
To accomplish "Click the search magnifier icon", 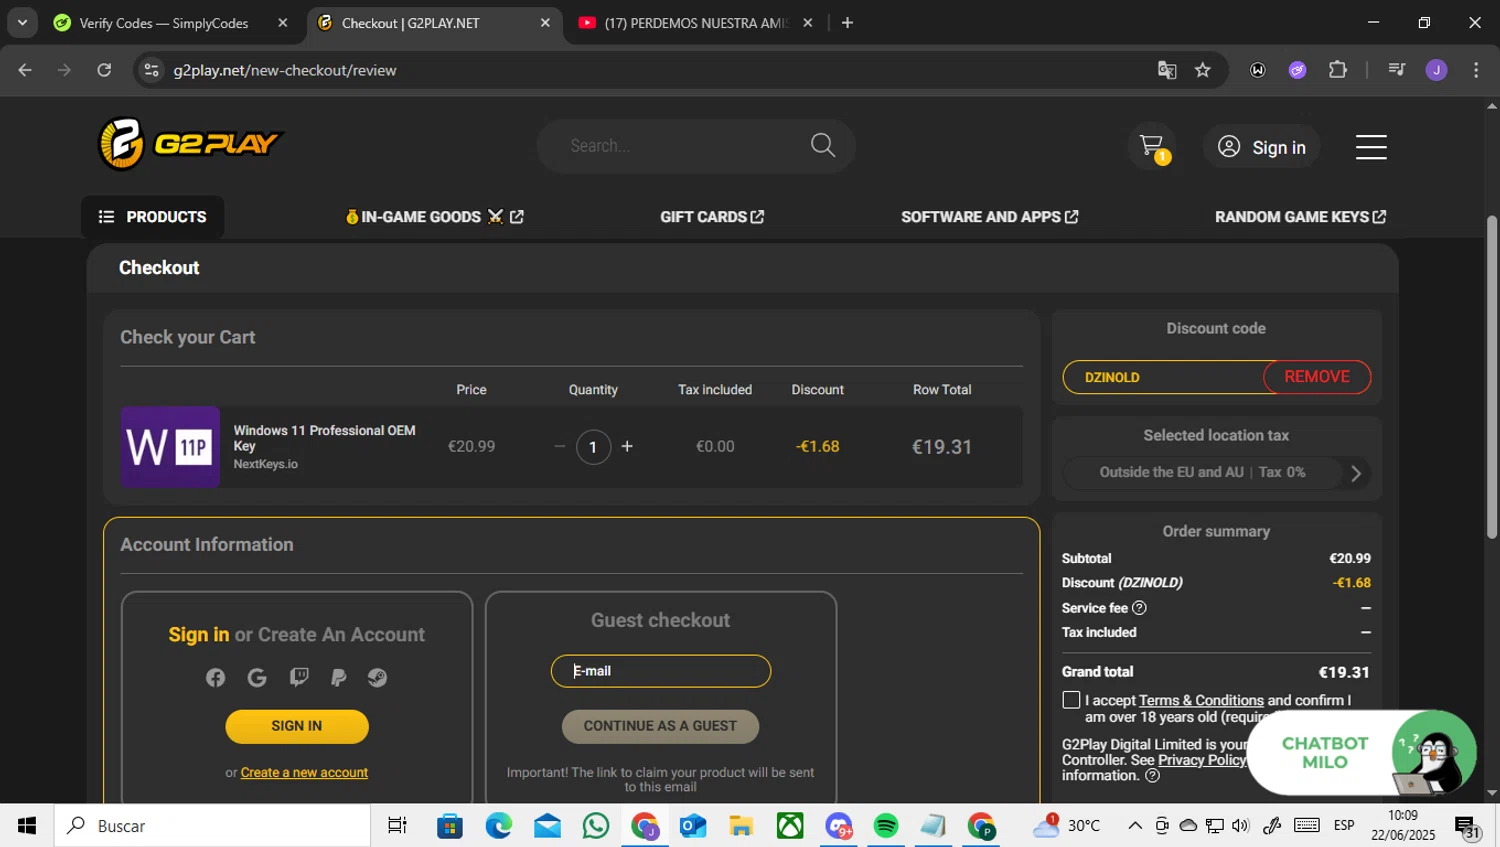I will (823, 145).
